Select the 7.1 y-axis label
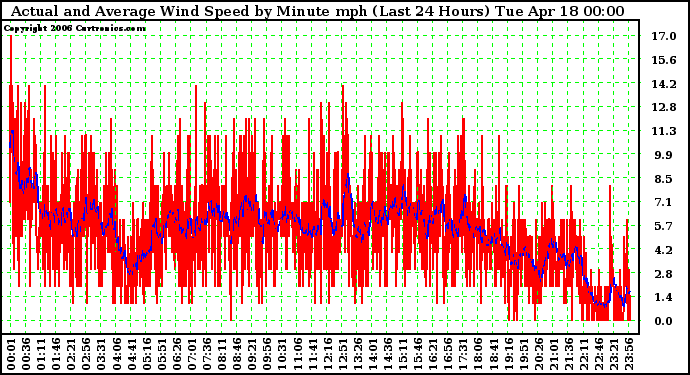This screenshot has width=690, height=375. click(x=664, y=202)
